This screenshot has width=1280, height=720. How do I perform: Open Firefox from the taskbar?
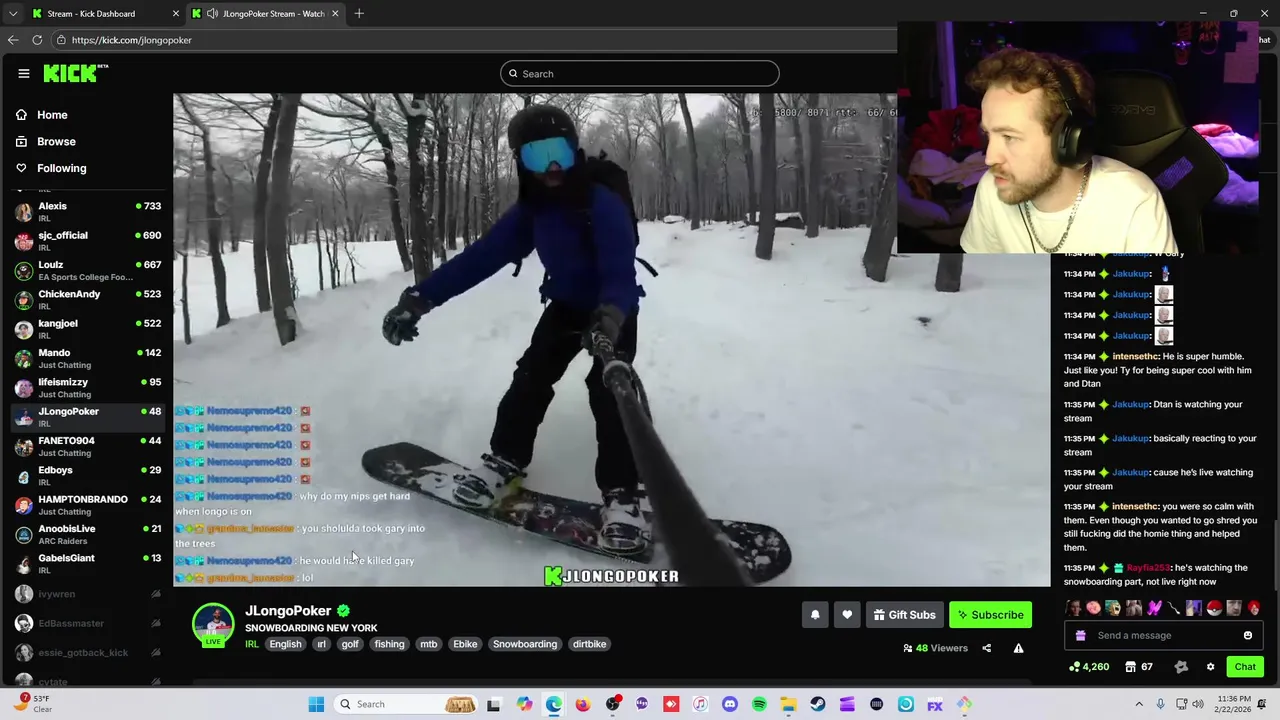click(x=583, y=704)
